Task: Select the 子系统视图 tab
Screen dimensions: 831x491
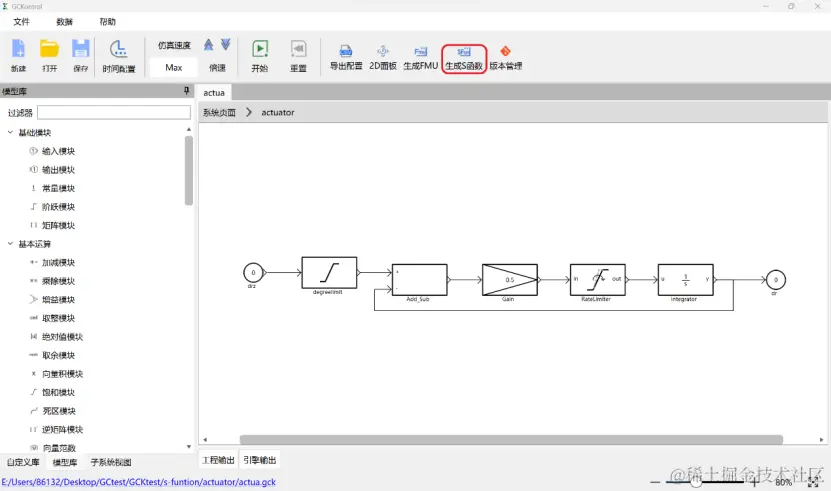Action: click(111, 462)
